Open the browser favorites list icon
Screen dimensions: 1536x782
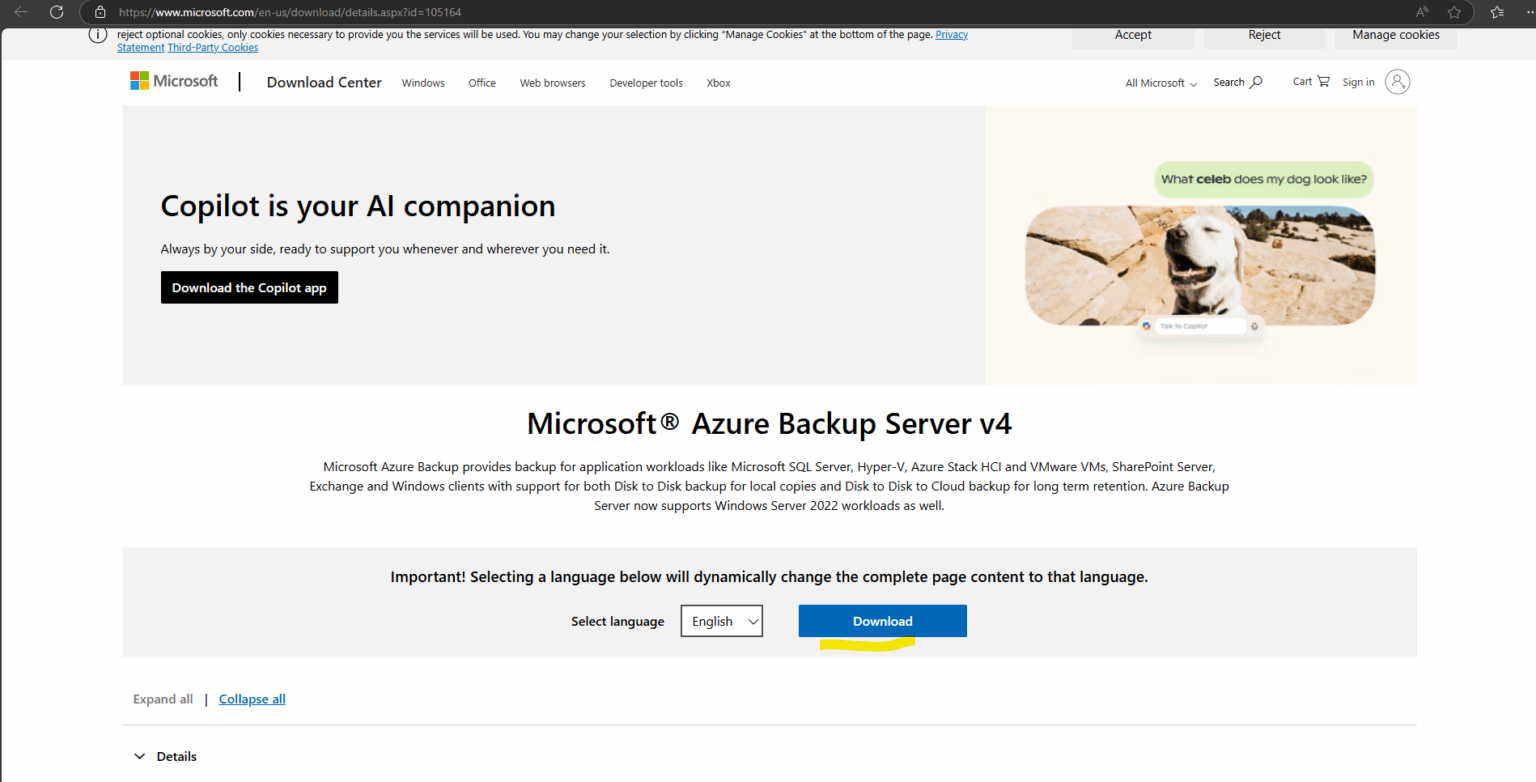coord(1497,12)
